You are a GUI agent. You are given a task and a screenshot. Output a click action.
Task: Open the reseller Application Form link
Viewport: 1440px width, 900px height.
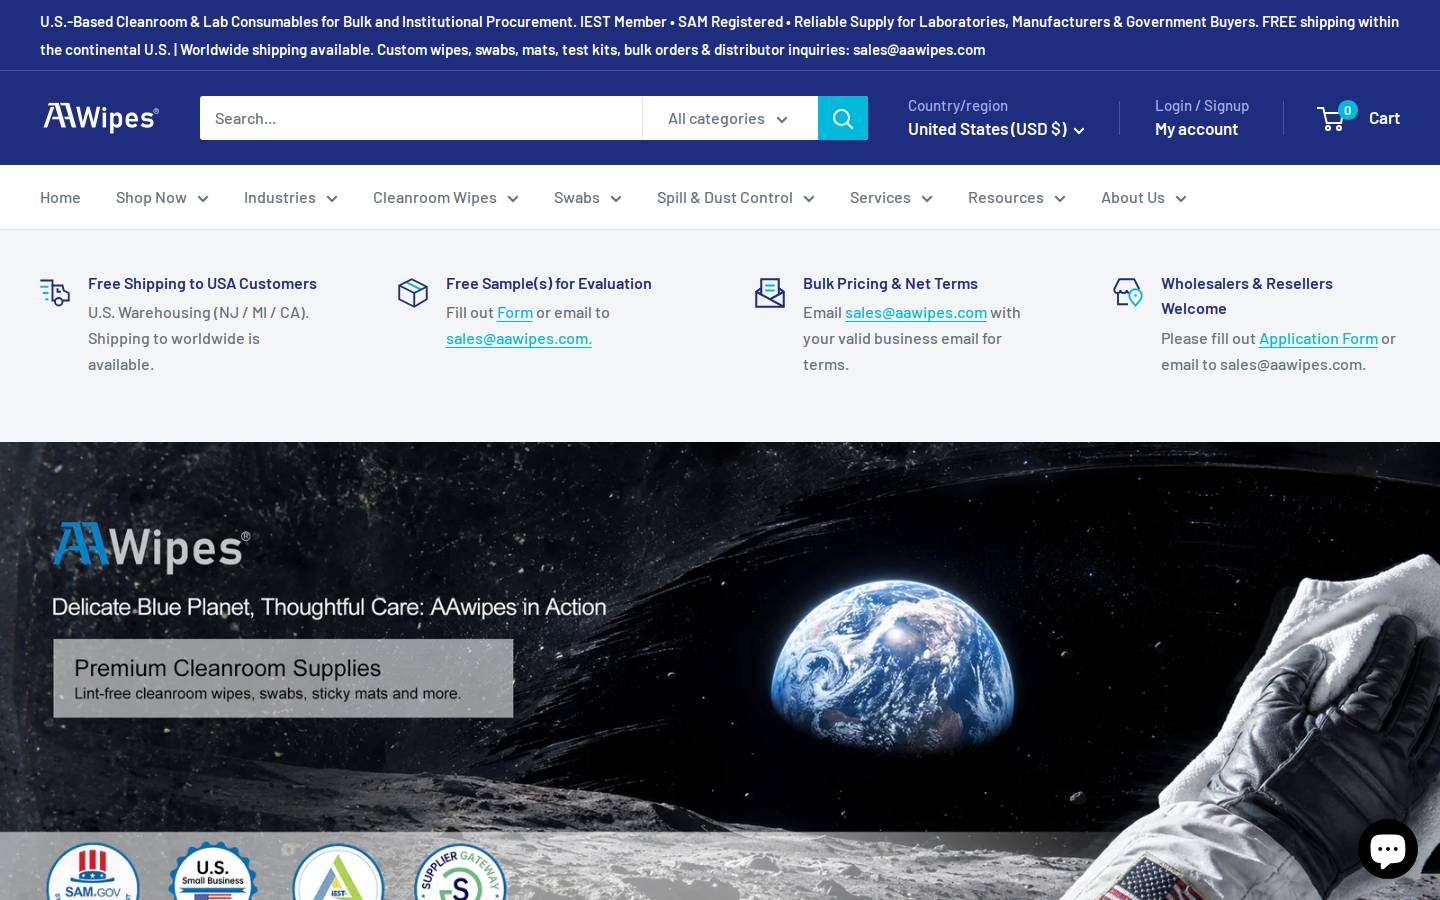pyautogui.click(x=1318, y=339)
